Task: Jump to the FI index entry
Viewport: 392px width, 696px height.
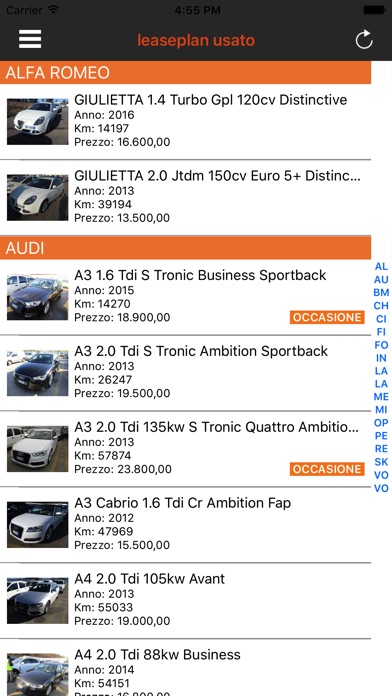Action: pyautogui.click(x=381, y=332)
